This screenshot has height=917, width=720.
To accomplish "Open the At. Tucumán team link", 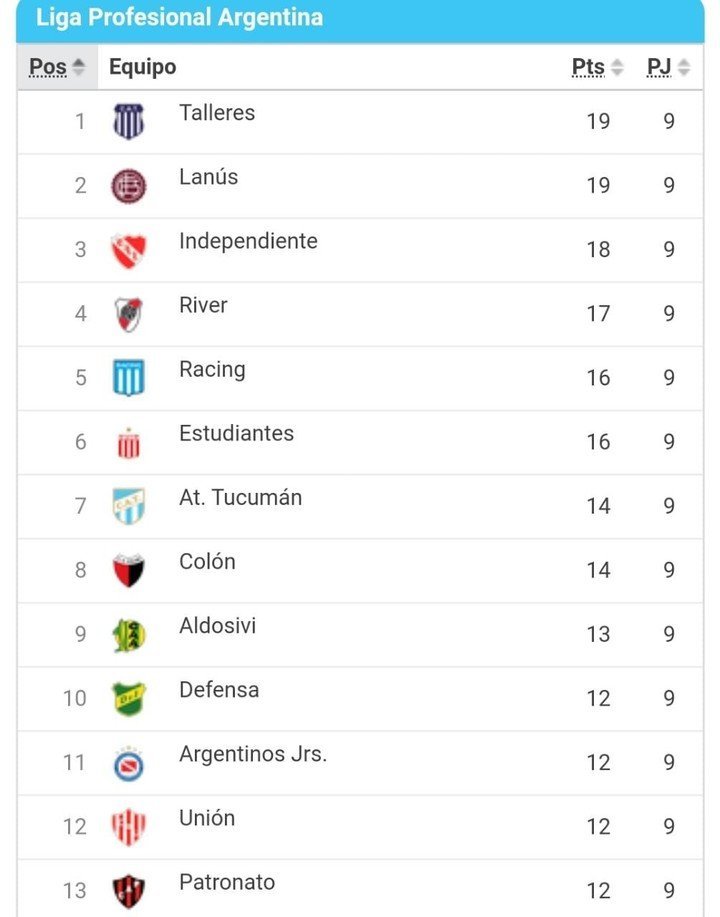I will (x=240, y=497).
